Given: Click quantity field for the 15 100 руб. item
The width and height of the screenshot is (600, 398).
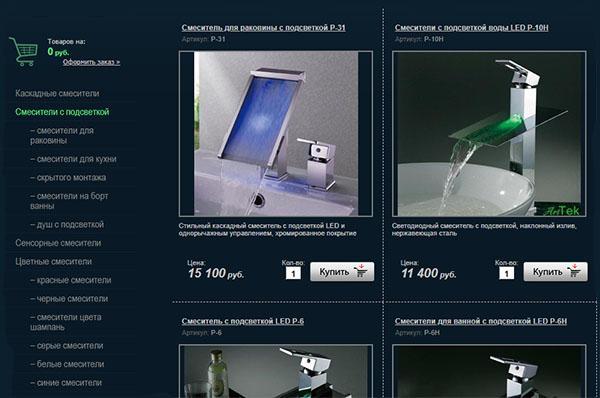Looking at the screenshot, I should click(293, 273).
